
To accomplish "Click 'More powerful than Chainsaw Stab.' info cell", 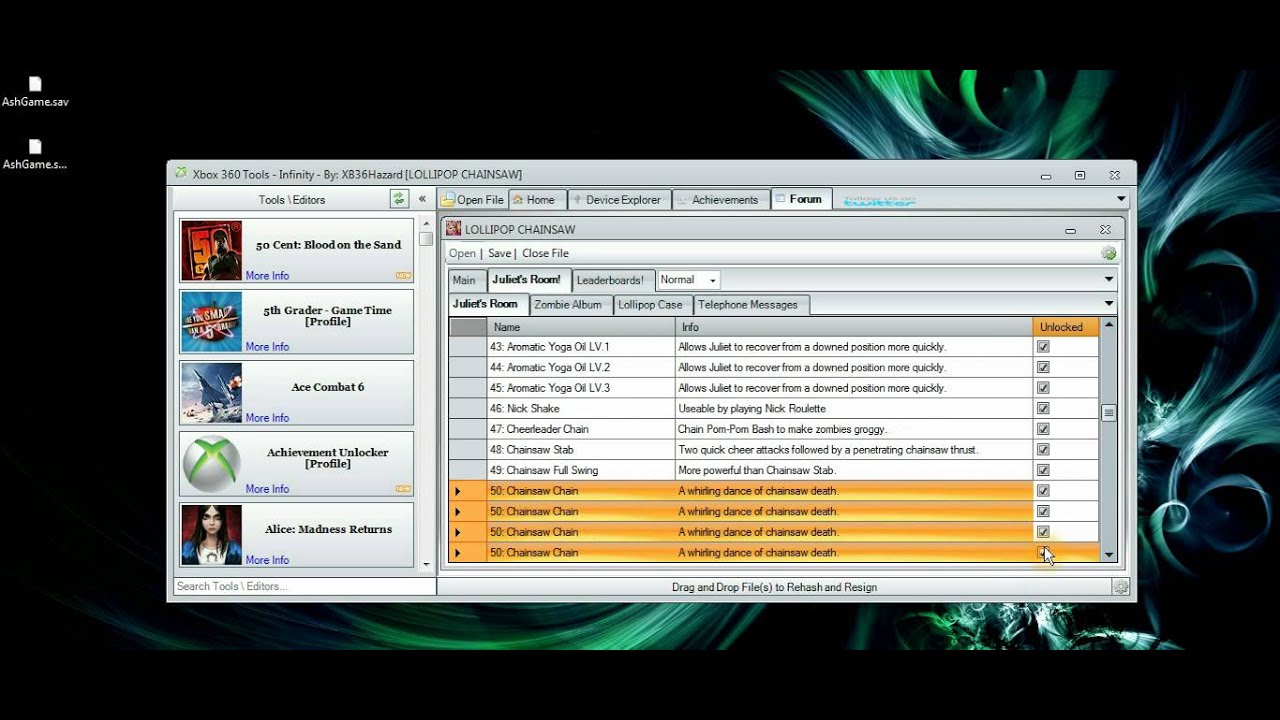I will [x=854, y=470].
